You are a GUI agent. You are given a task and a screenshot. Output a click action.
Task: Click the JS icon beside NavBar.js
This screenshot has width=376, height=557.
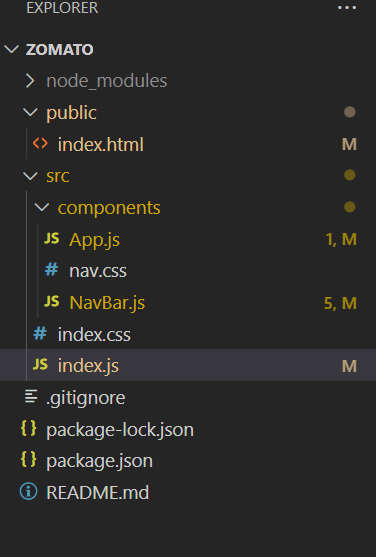tap(52, 302)
